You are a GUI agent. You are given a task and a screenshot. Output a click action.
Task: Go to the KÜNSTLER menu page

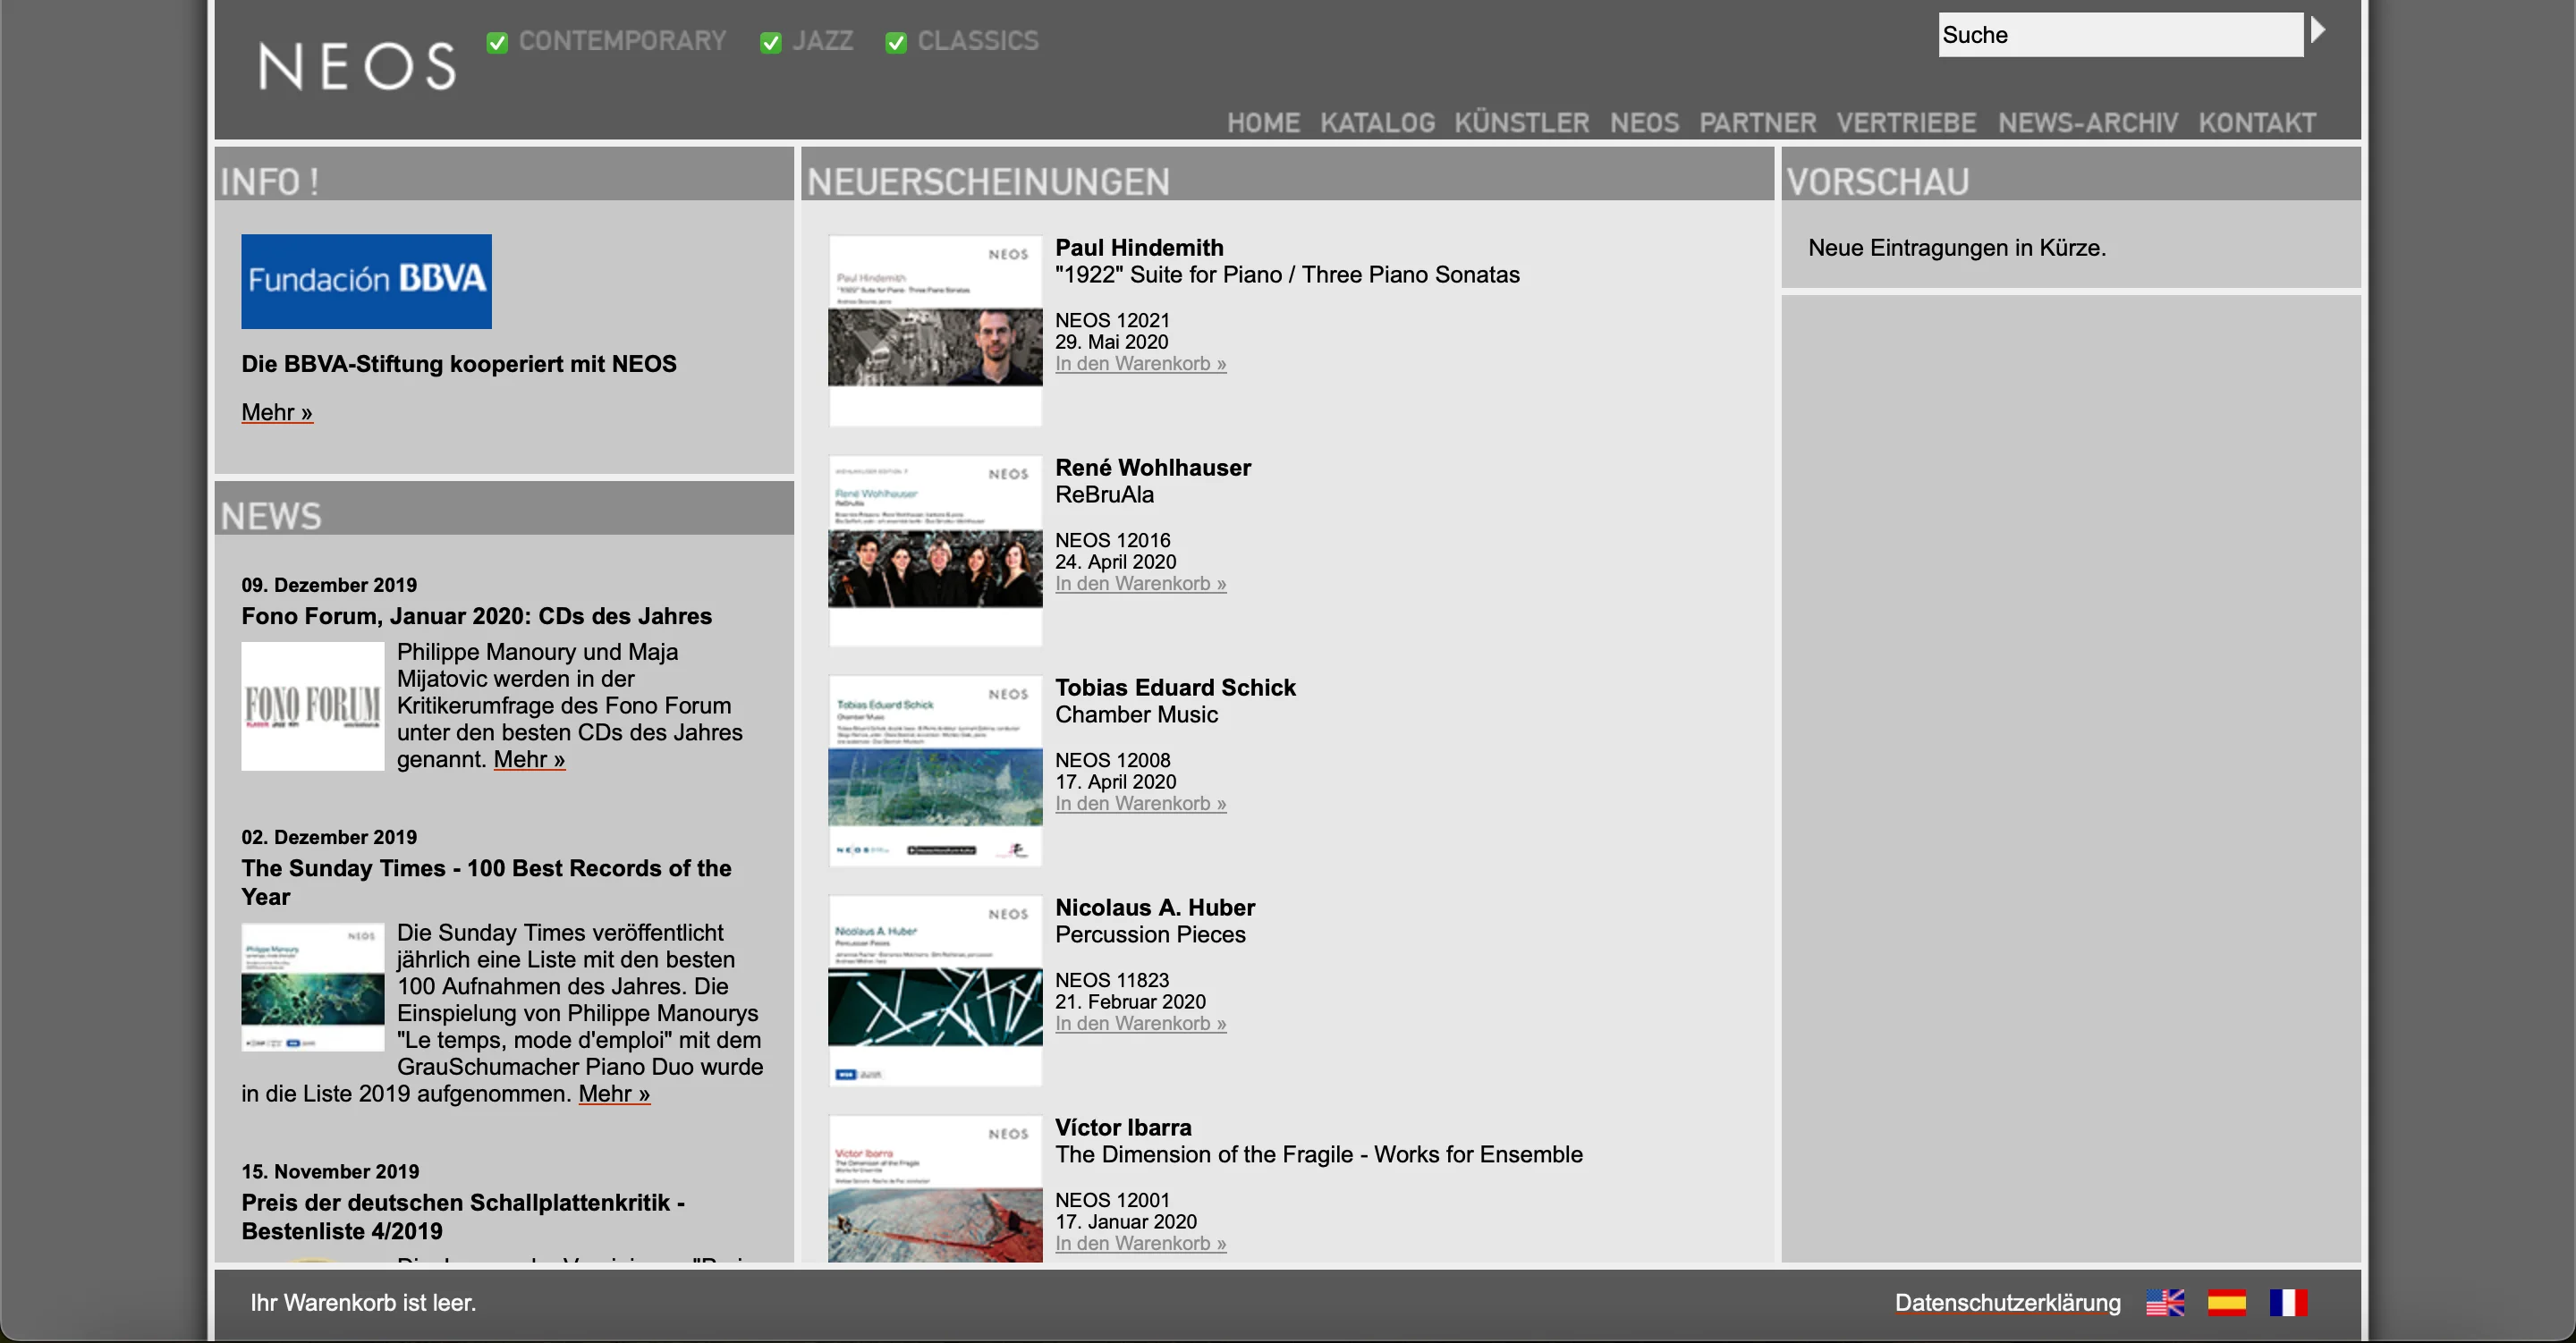tap(1521, 123)
